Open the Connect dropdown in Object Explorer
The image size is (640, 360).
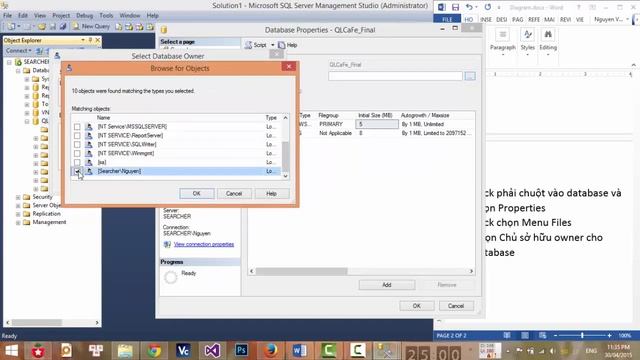point(18,51)
